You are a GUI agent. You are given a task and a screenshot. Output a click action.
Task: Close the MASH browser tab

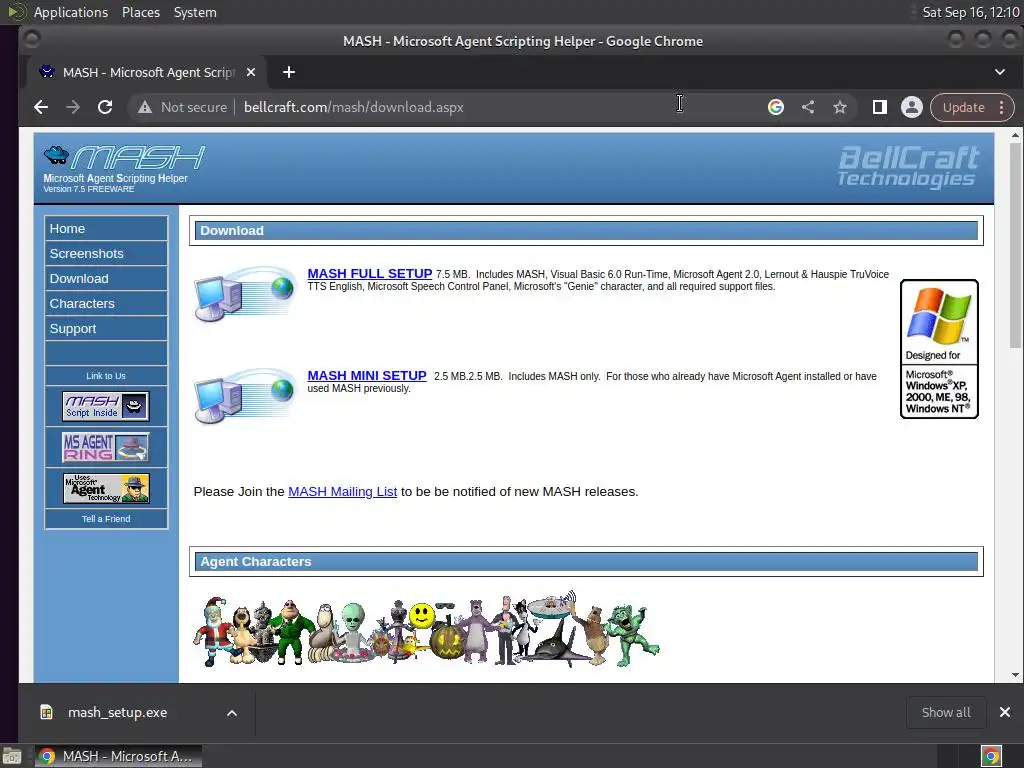click(251, 72)
